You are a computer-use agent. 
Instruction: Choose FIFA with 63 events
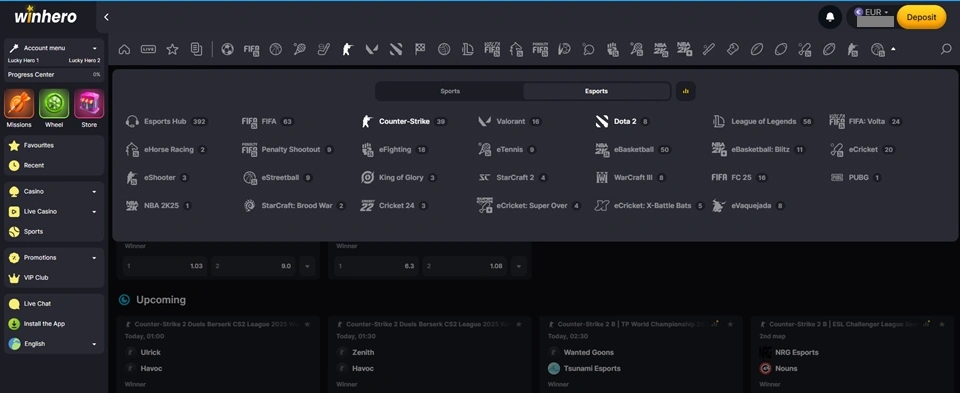tap(268, 122)
